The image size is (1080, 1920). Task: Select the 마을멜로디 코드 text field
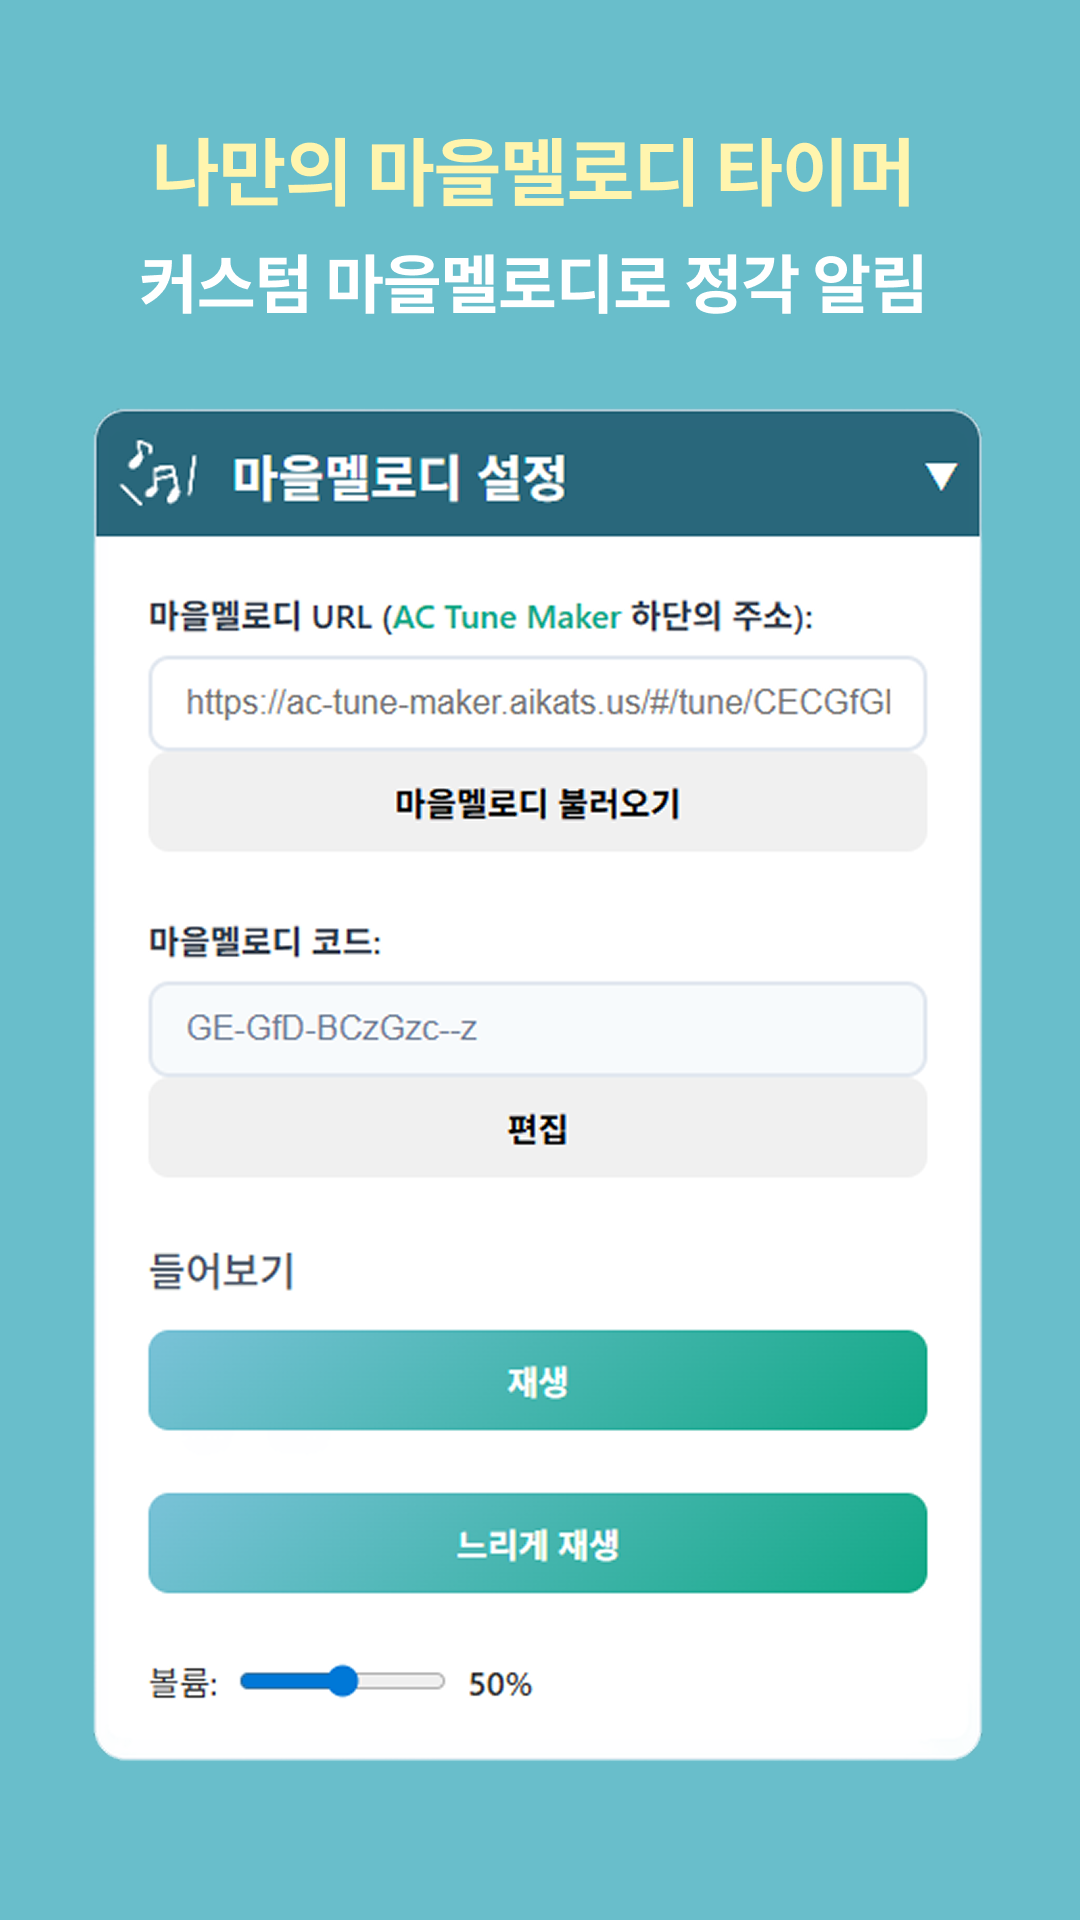pyautogui.click(x=538, y=1030)
